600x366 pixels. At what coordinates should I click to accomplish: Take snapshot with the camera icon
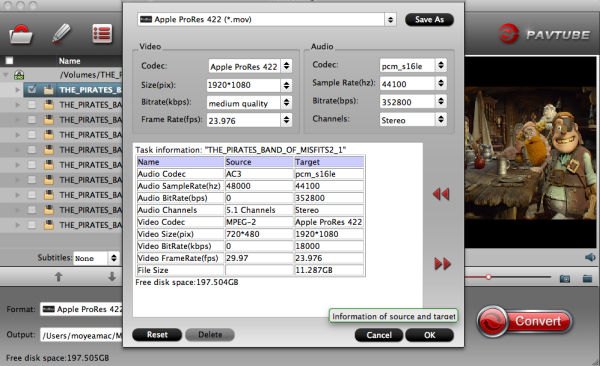point(565,279)
